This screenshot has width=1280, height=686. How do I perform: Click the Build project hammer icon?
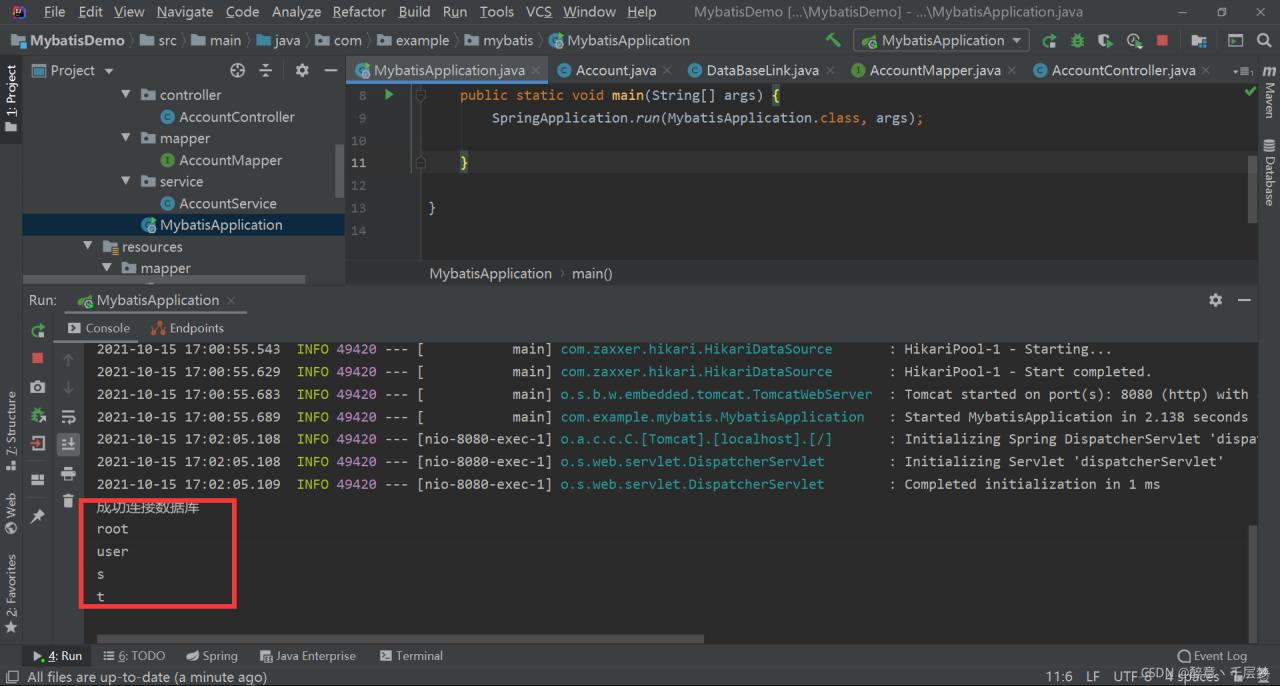tap(832, 41)
